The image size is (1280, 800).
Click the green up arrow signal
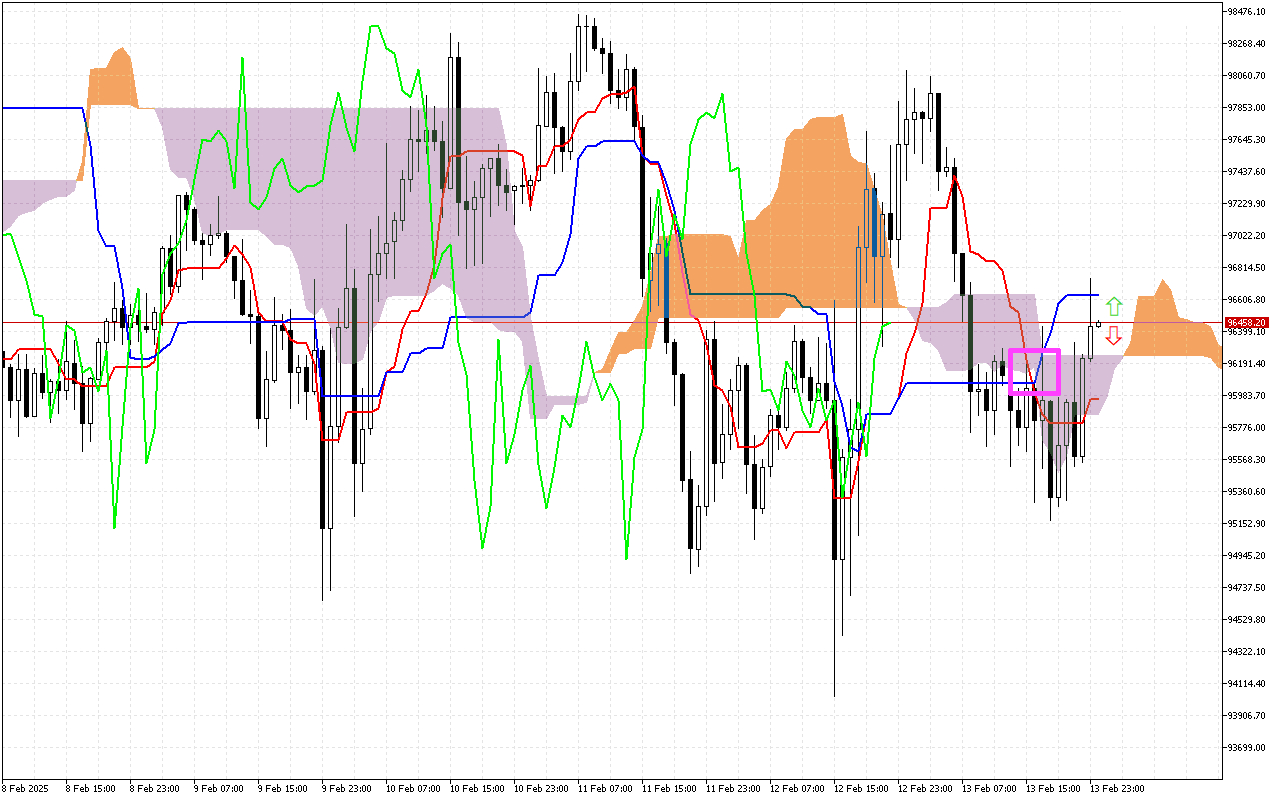tap(1114, 307)
